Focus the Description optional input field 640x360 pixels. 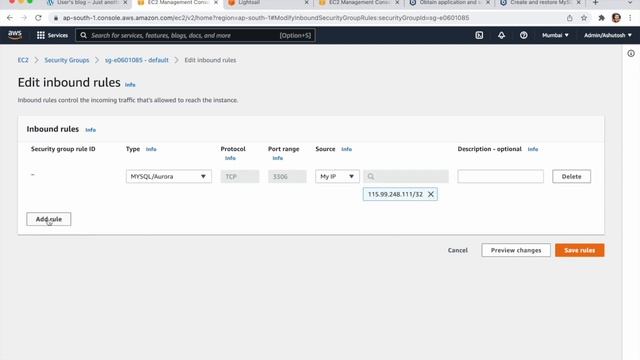[x=500, y=176]
